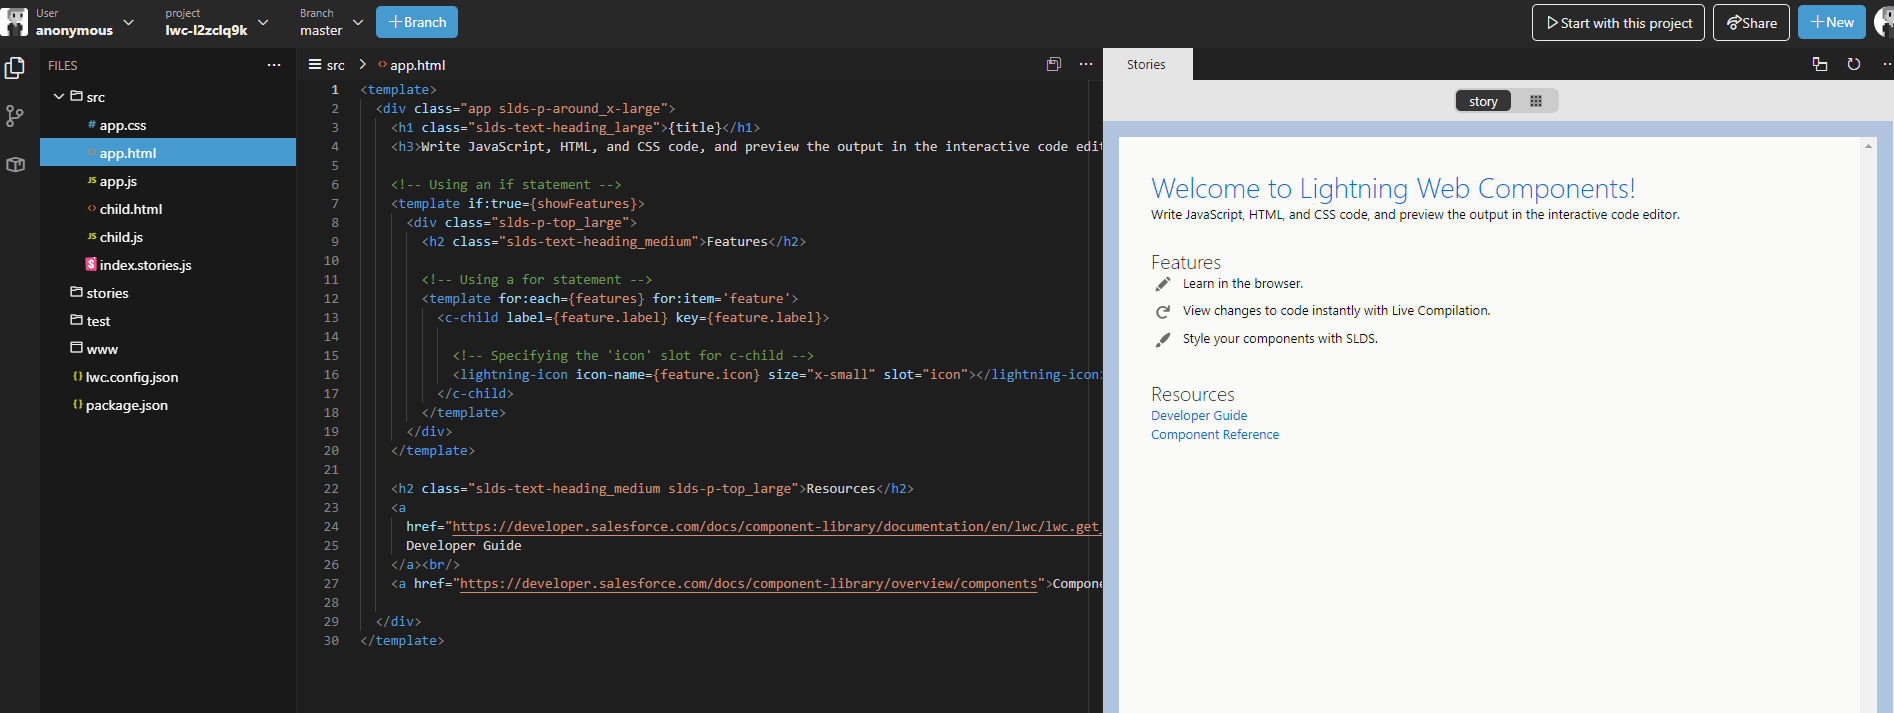This screenshot has height=713, width=1894.
Task: Expand the project lwc-l2zclq9k dropdown
Action: coord(263,22)
